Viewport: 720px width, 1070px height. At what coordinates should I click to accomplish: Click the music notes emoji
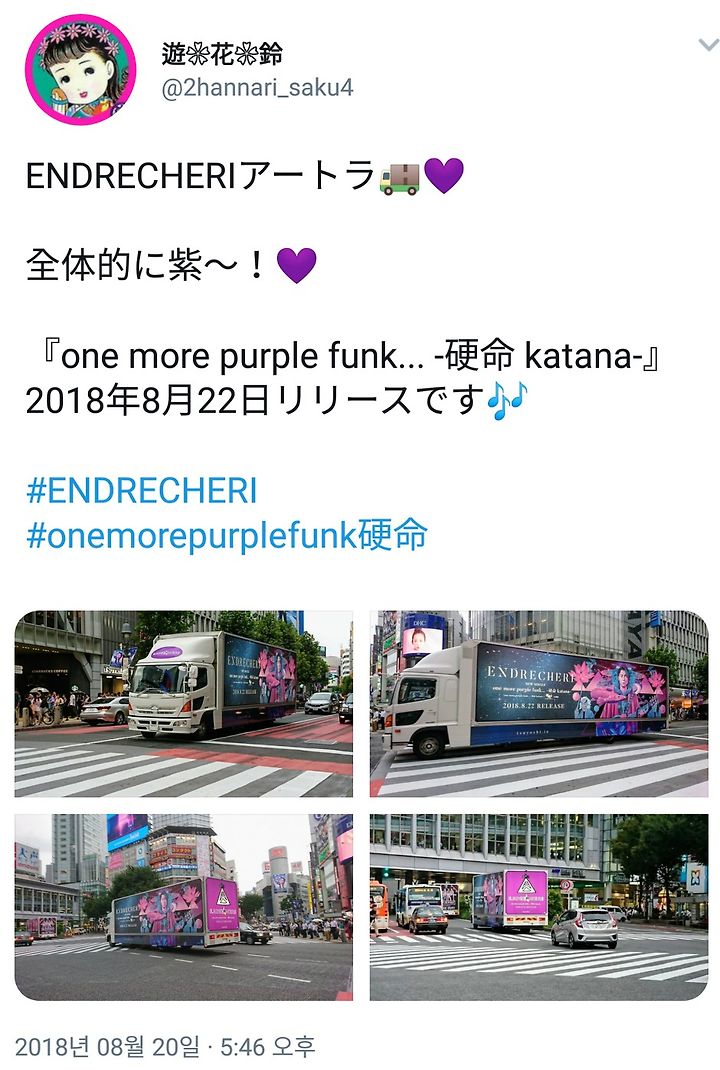507,401
